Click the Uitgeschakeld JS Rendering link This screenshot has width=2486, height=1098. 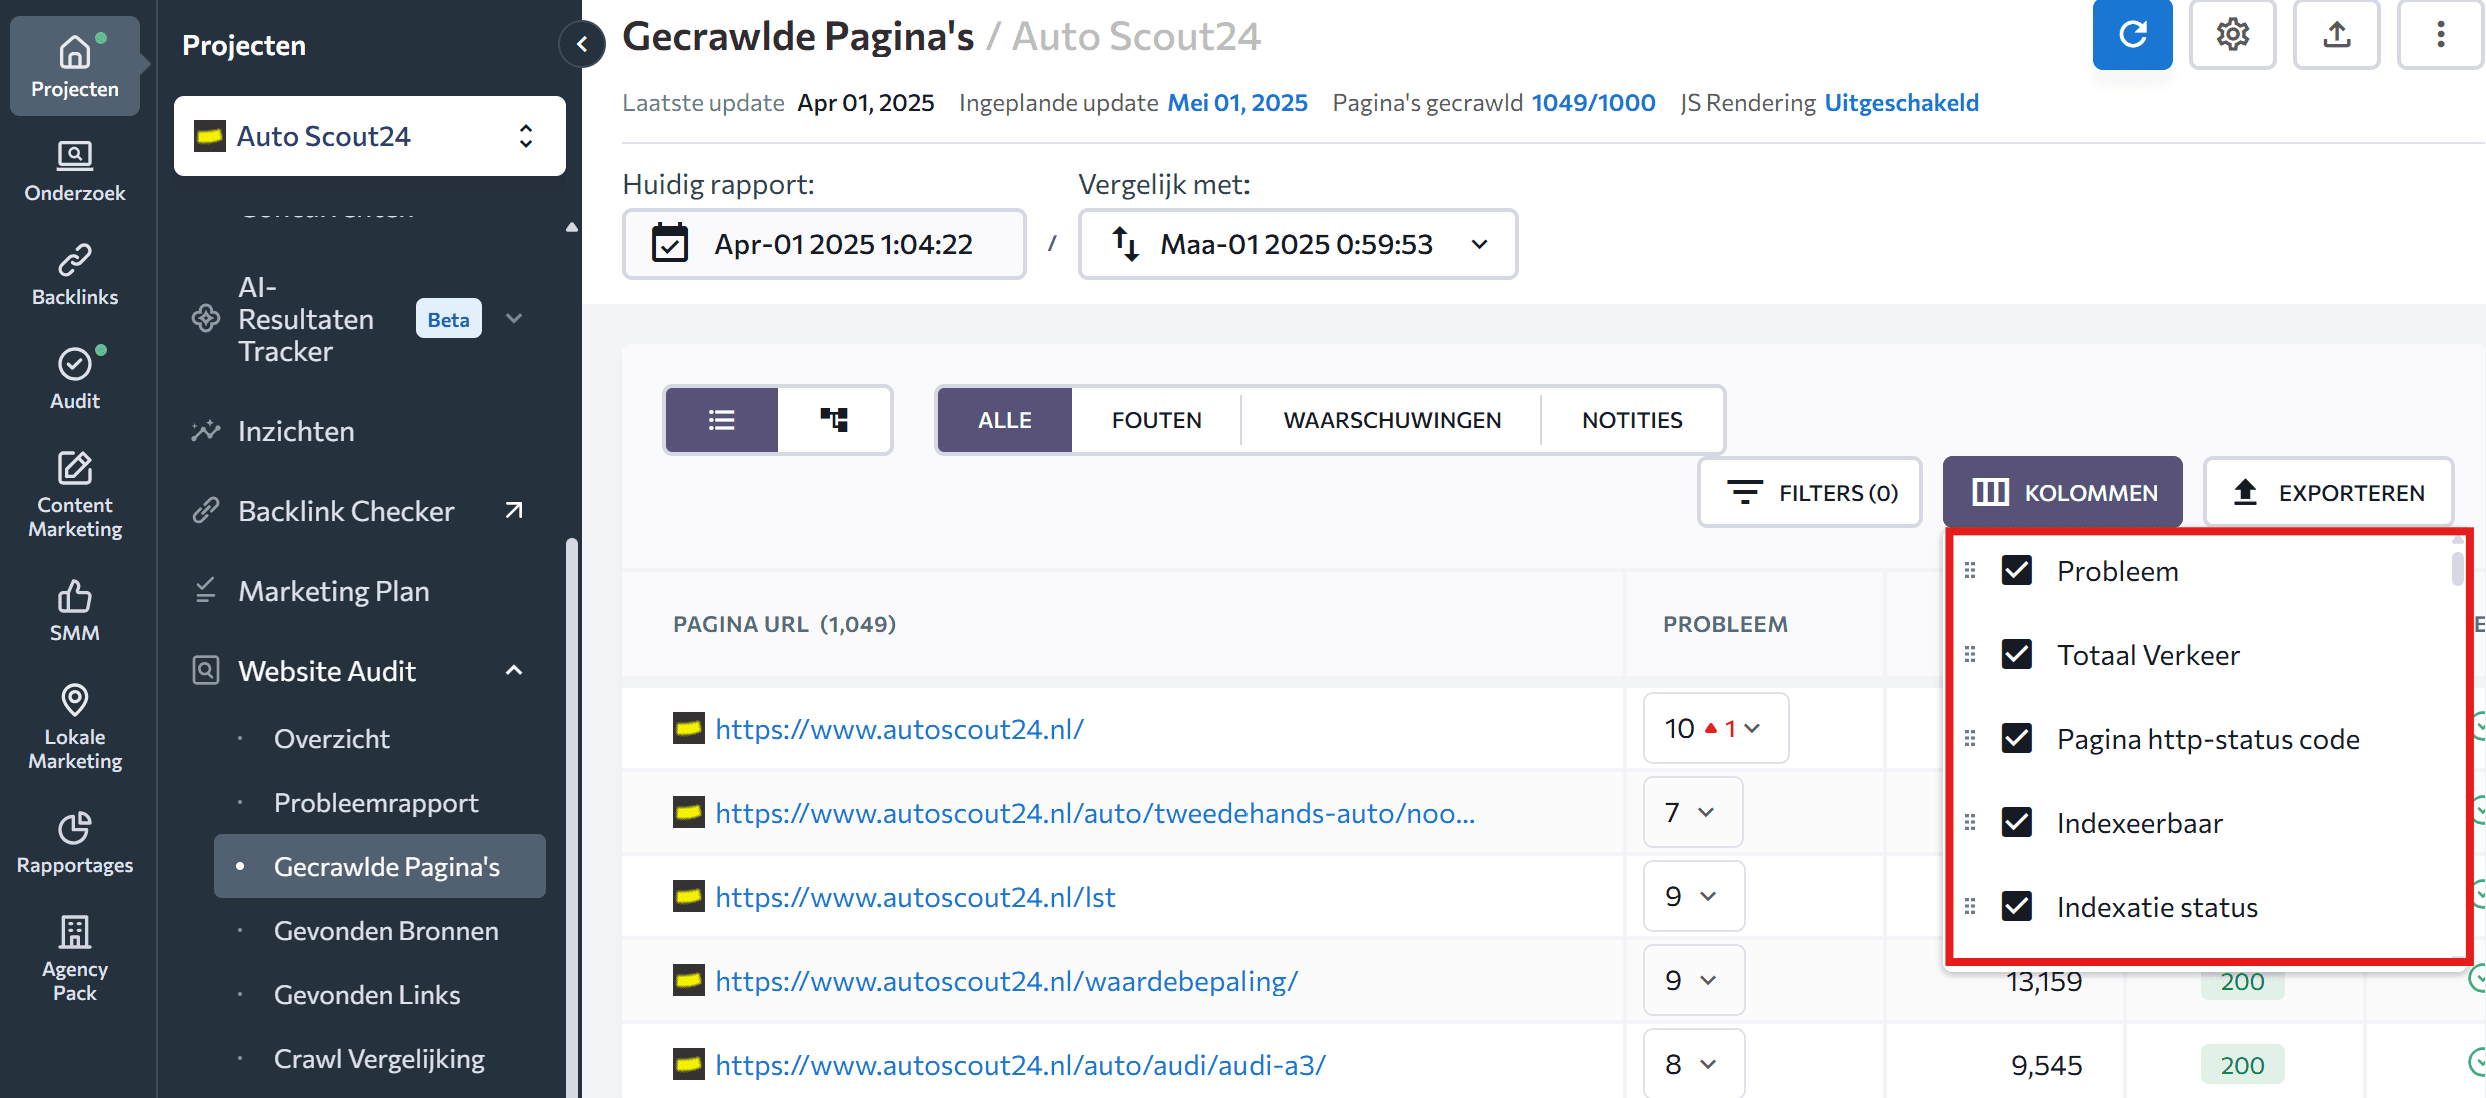1901,103
